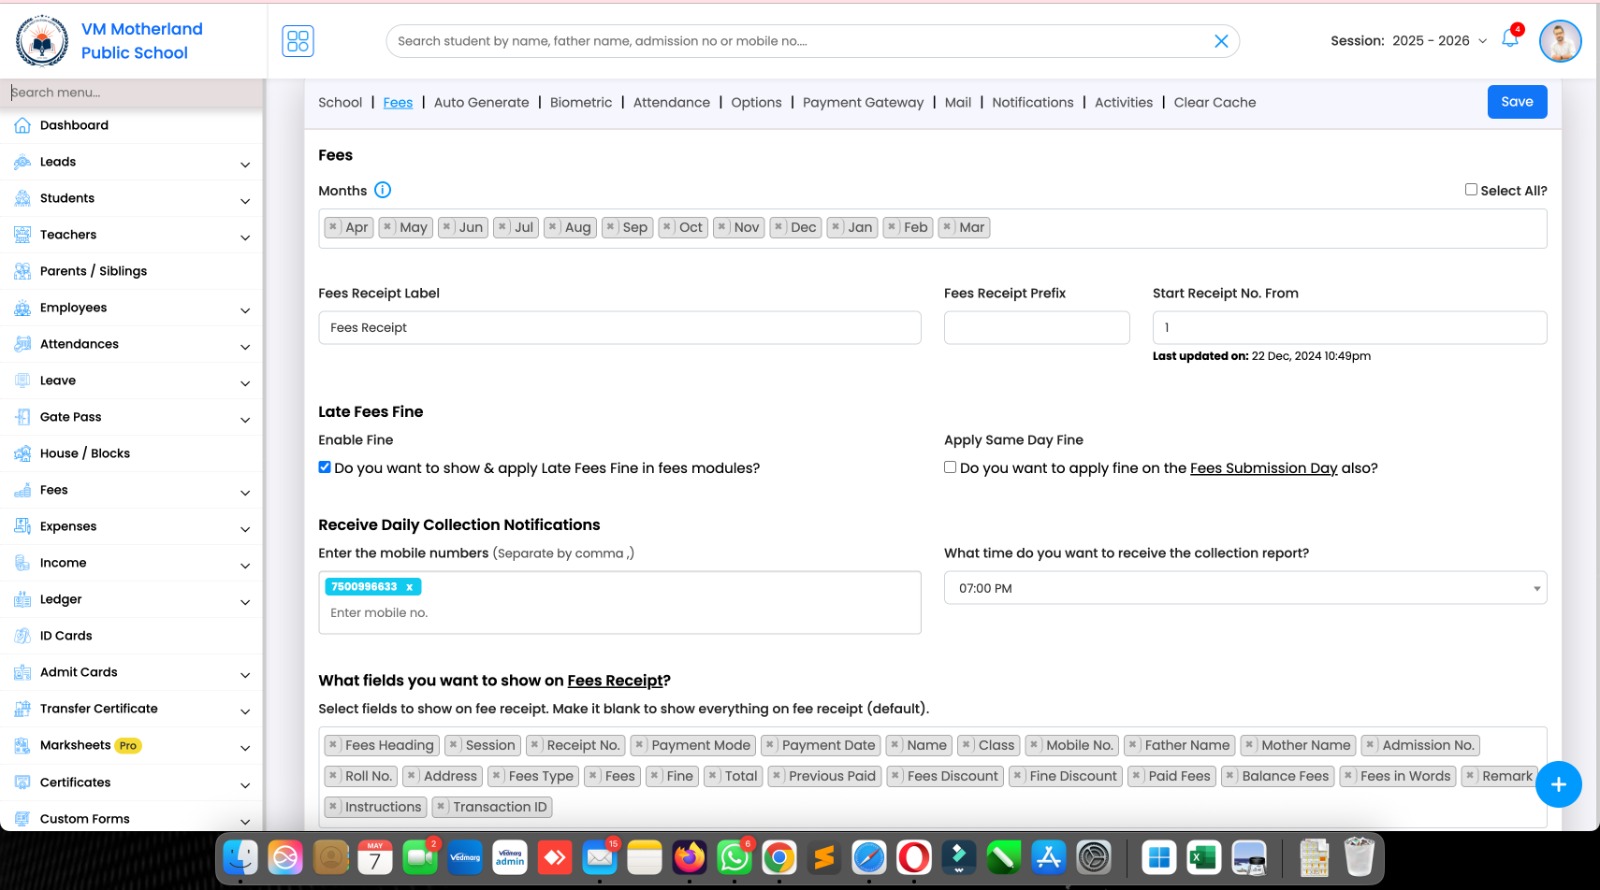Tick the Select All? months checkbox
The height and width of the screenshot is (890, 1600).
pyautogui.click(x=1471, y=189)
